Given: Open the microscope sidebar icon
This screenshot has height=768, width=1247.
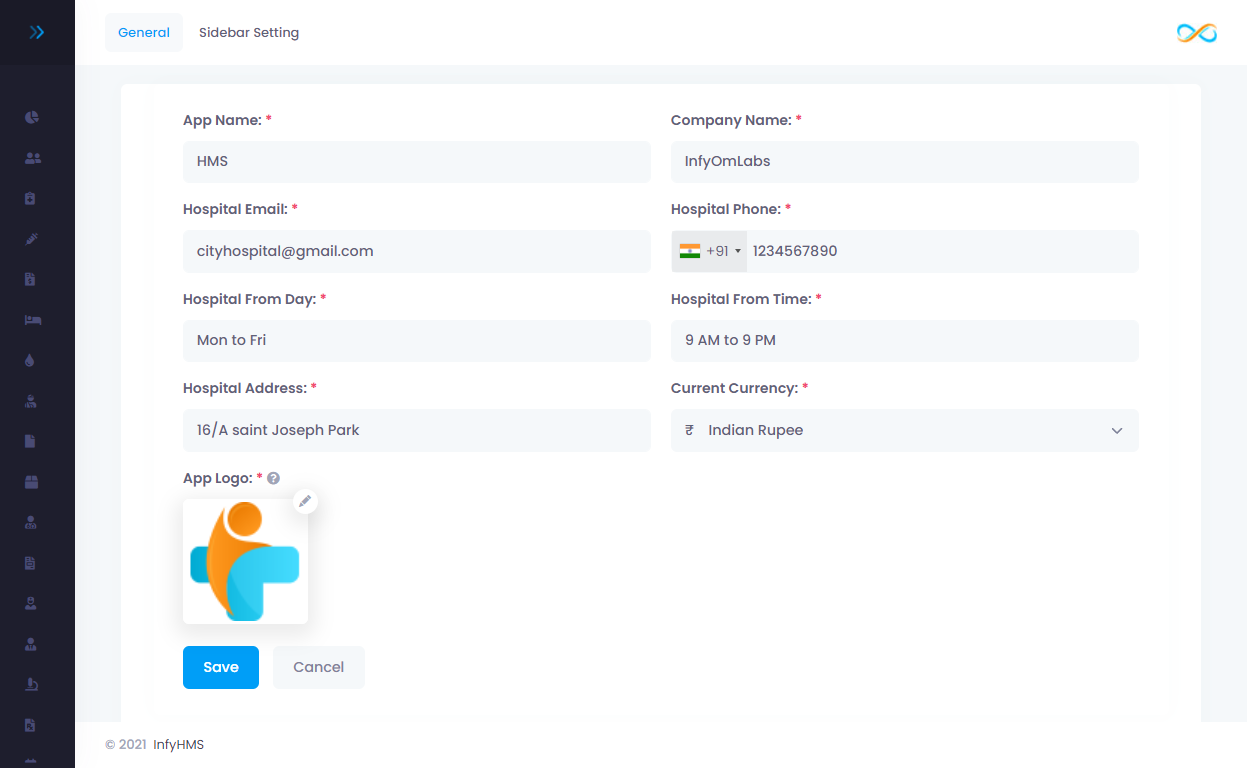Looking at the screenshot, I should click(32, 685).
